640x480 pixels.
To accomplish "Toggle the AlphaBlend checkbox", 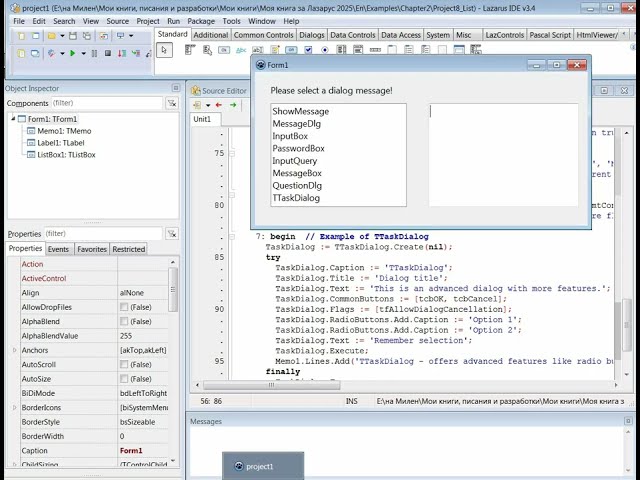I will coord(124,321).
